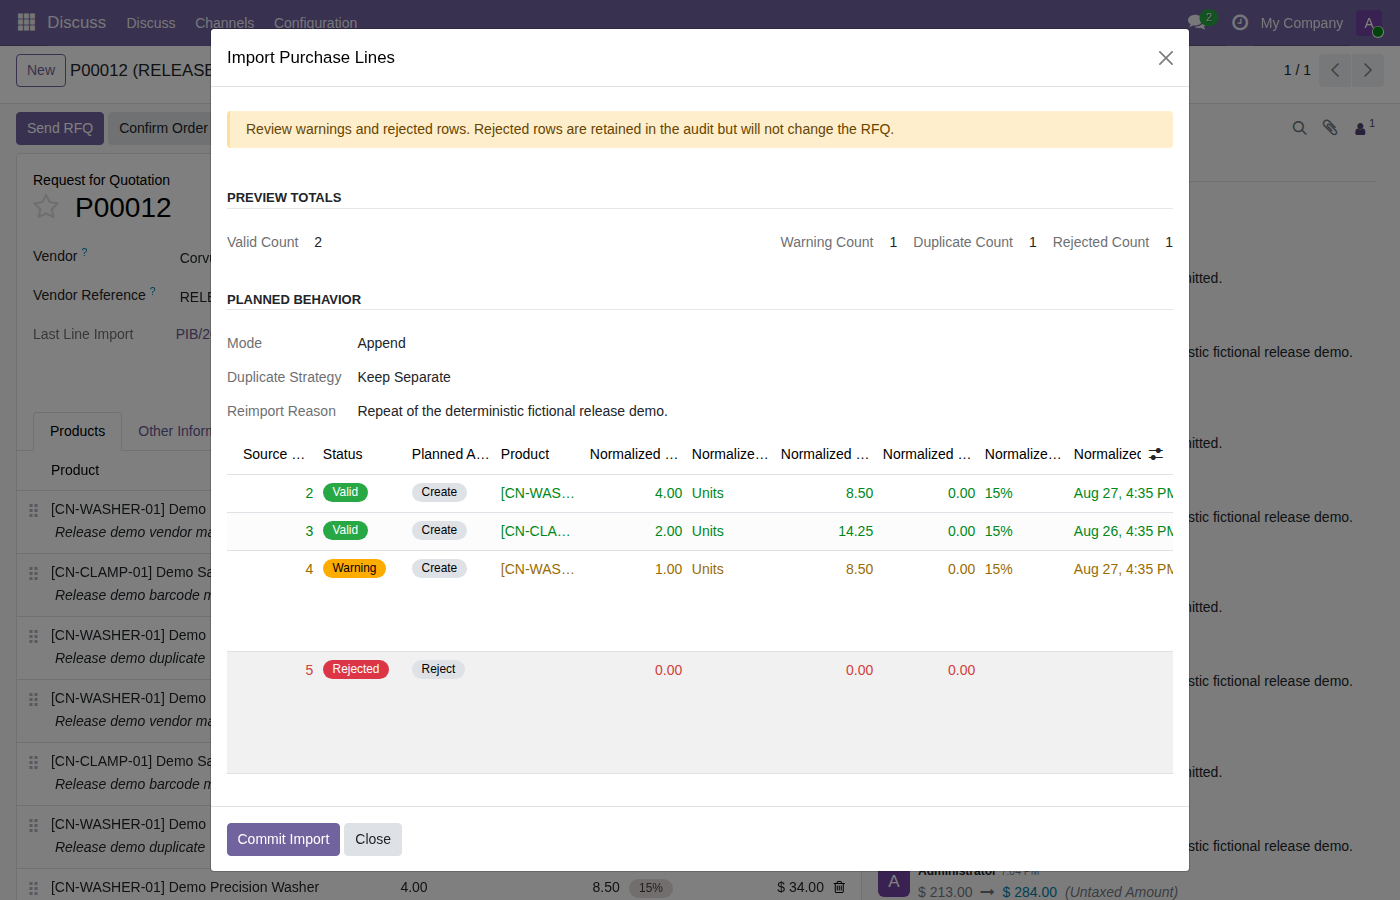Click the attachments paperclip icon

click(1329, 128)
